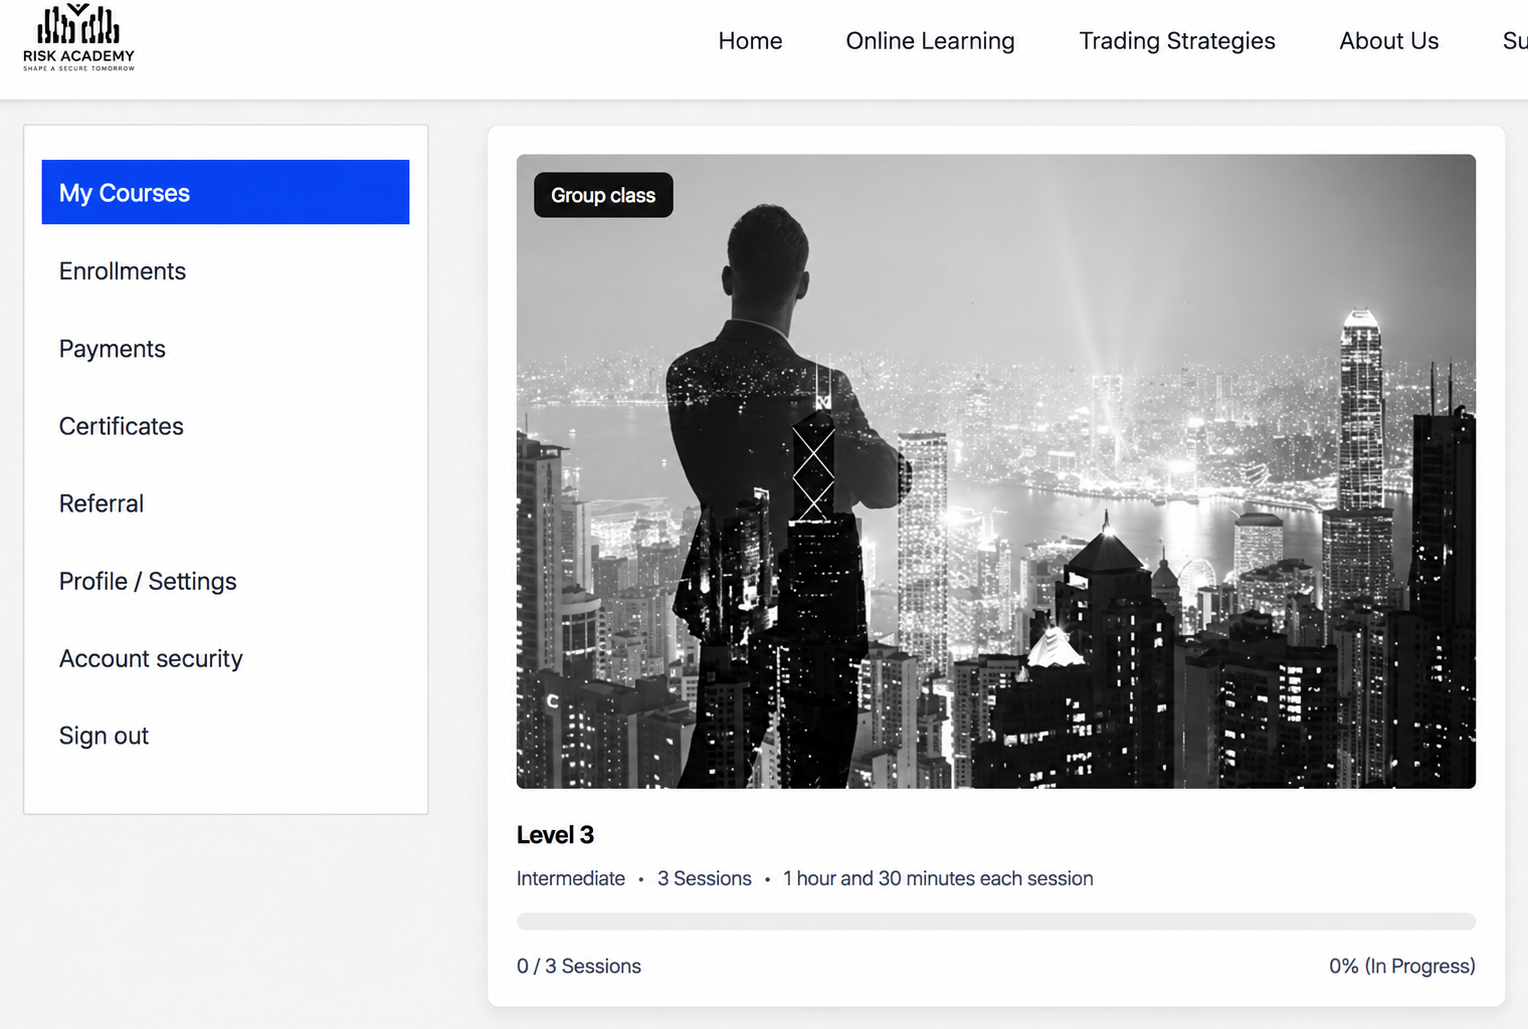Sign out of the account
Image resolution: width=1528 pixels, height=1029 pixels.
(104, 736)
